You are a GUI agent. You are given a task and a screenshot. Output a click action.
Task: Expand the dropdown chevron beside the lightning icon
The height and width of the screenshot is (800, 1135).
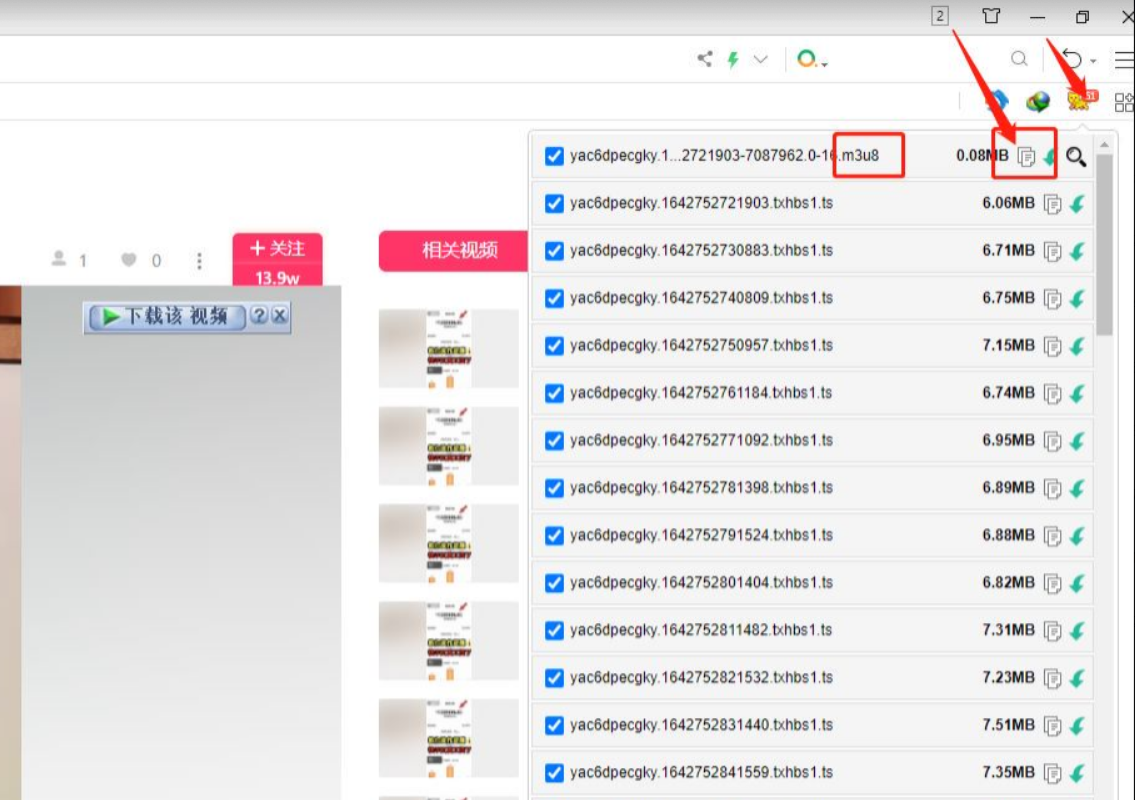click(x=761, y=59)
